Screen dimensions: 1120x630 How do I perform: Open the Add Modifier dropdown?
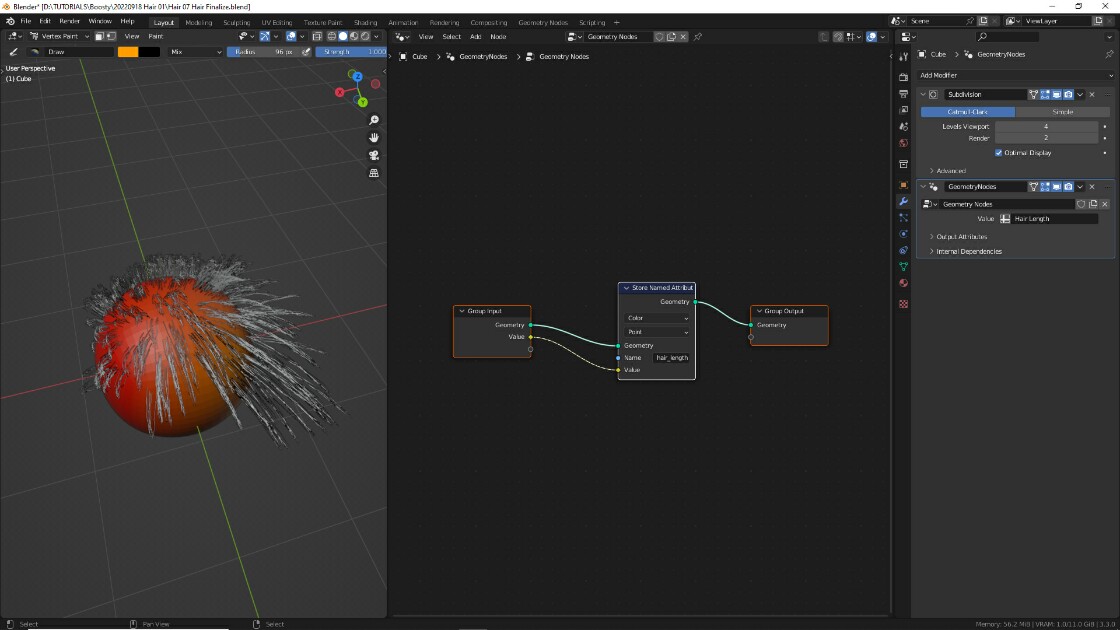tap(1015, 75)
